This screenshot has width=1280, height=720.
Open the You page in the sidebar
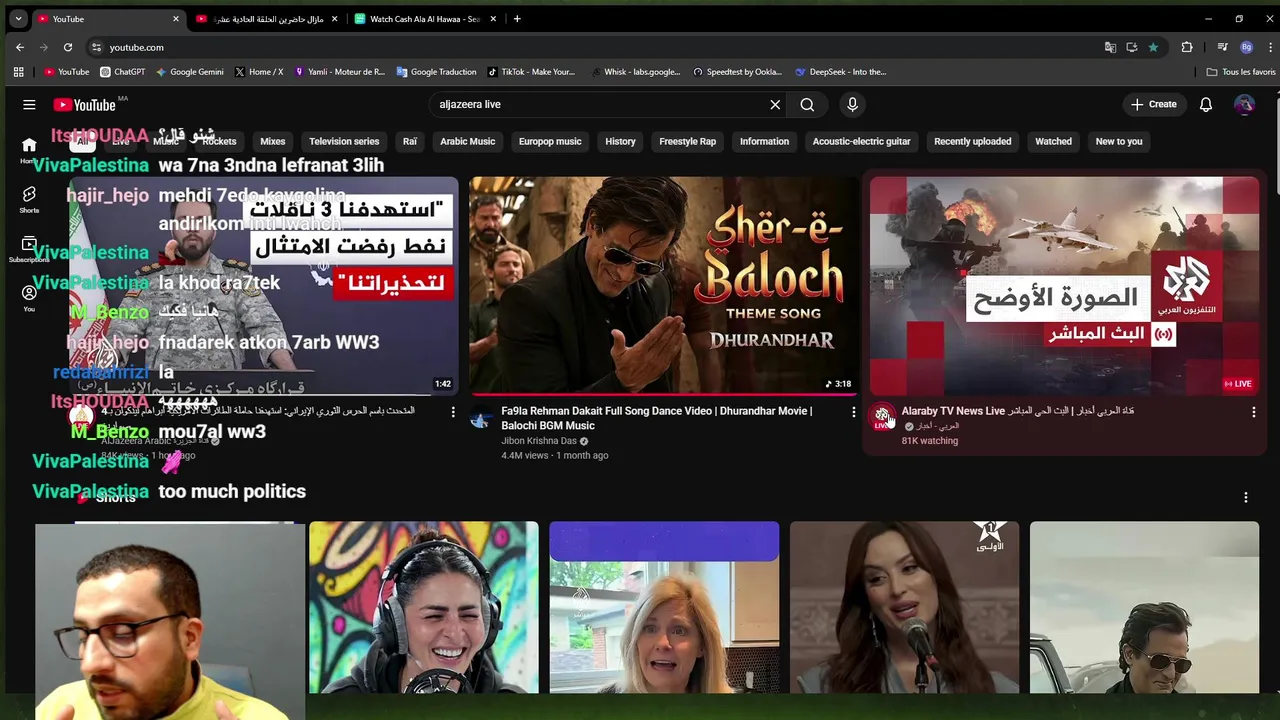pyautogui.click(x=29, y=298)
